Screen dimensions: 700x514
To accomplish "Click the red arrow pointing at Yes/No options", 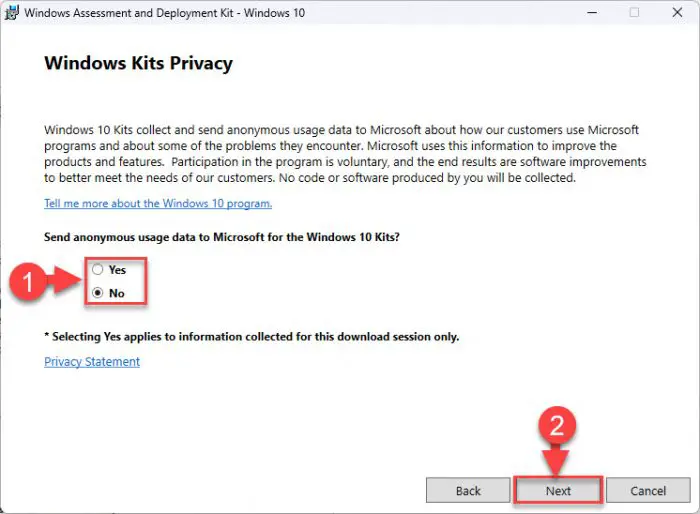I will point(67,280).
